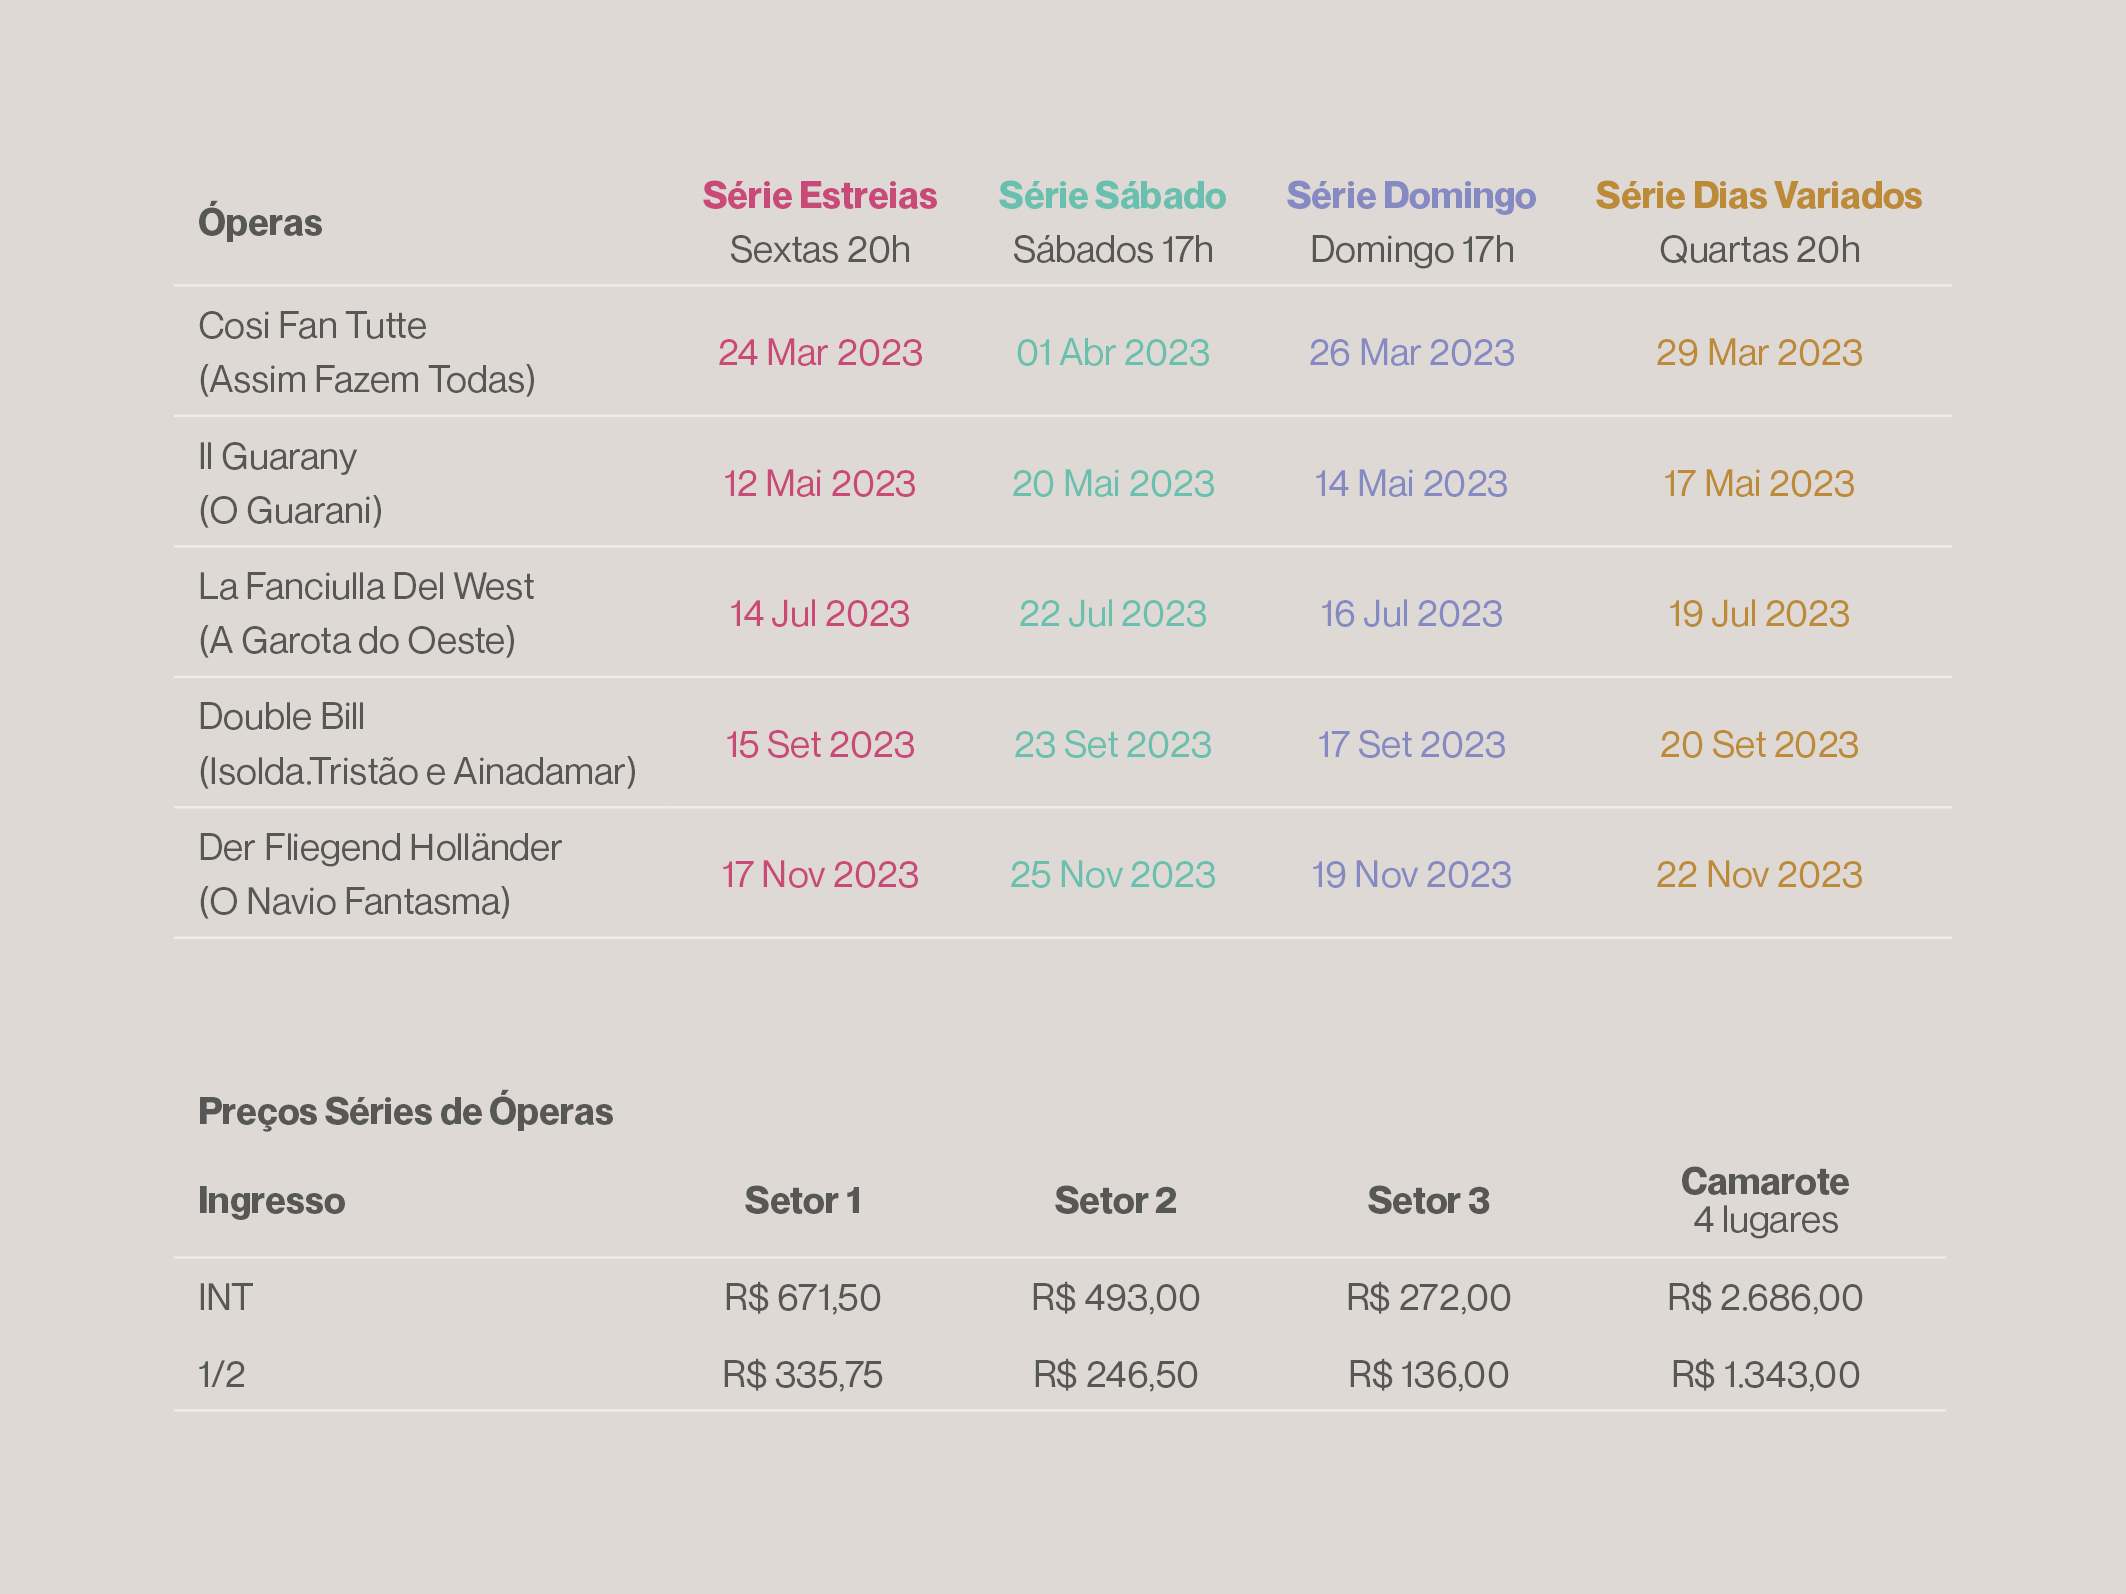
Task: Click the 19 Jul 2023 date
Action: [x=1758, y=614]
